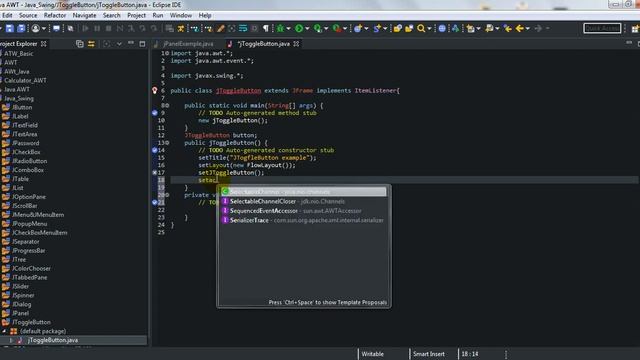Click the Open Task folder icon
640x360 pixels.
pos(409,29)
